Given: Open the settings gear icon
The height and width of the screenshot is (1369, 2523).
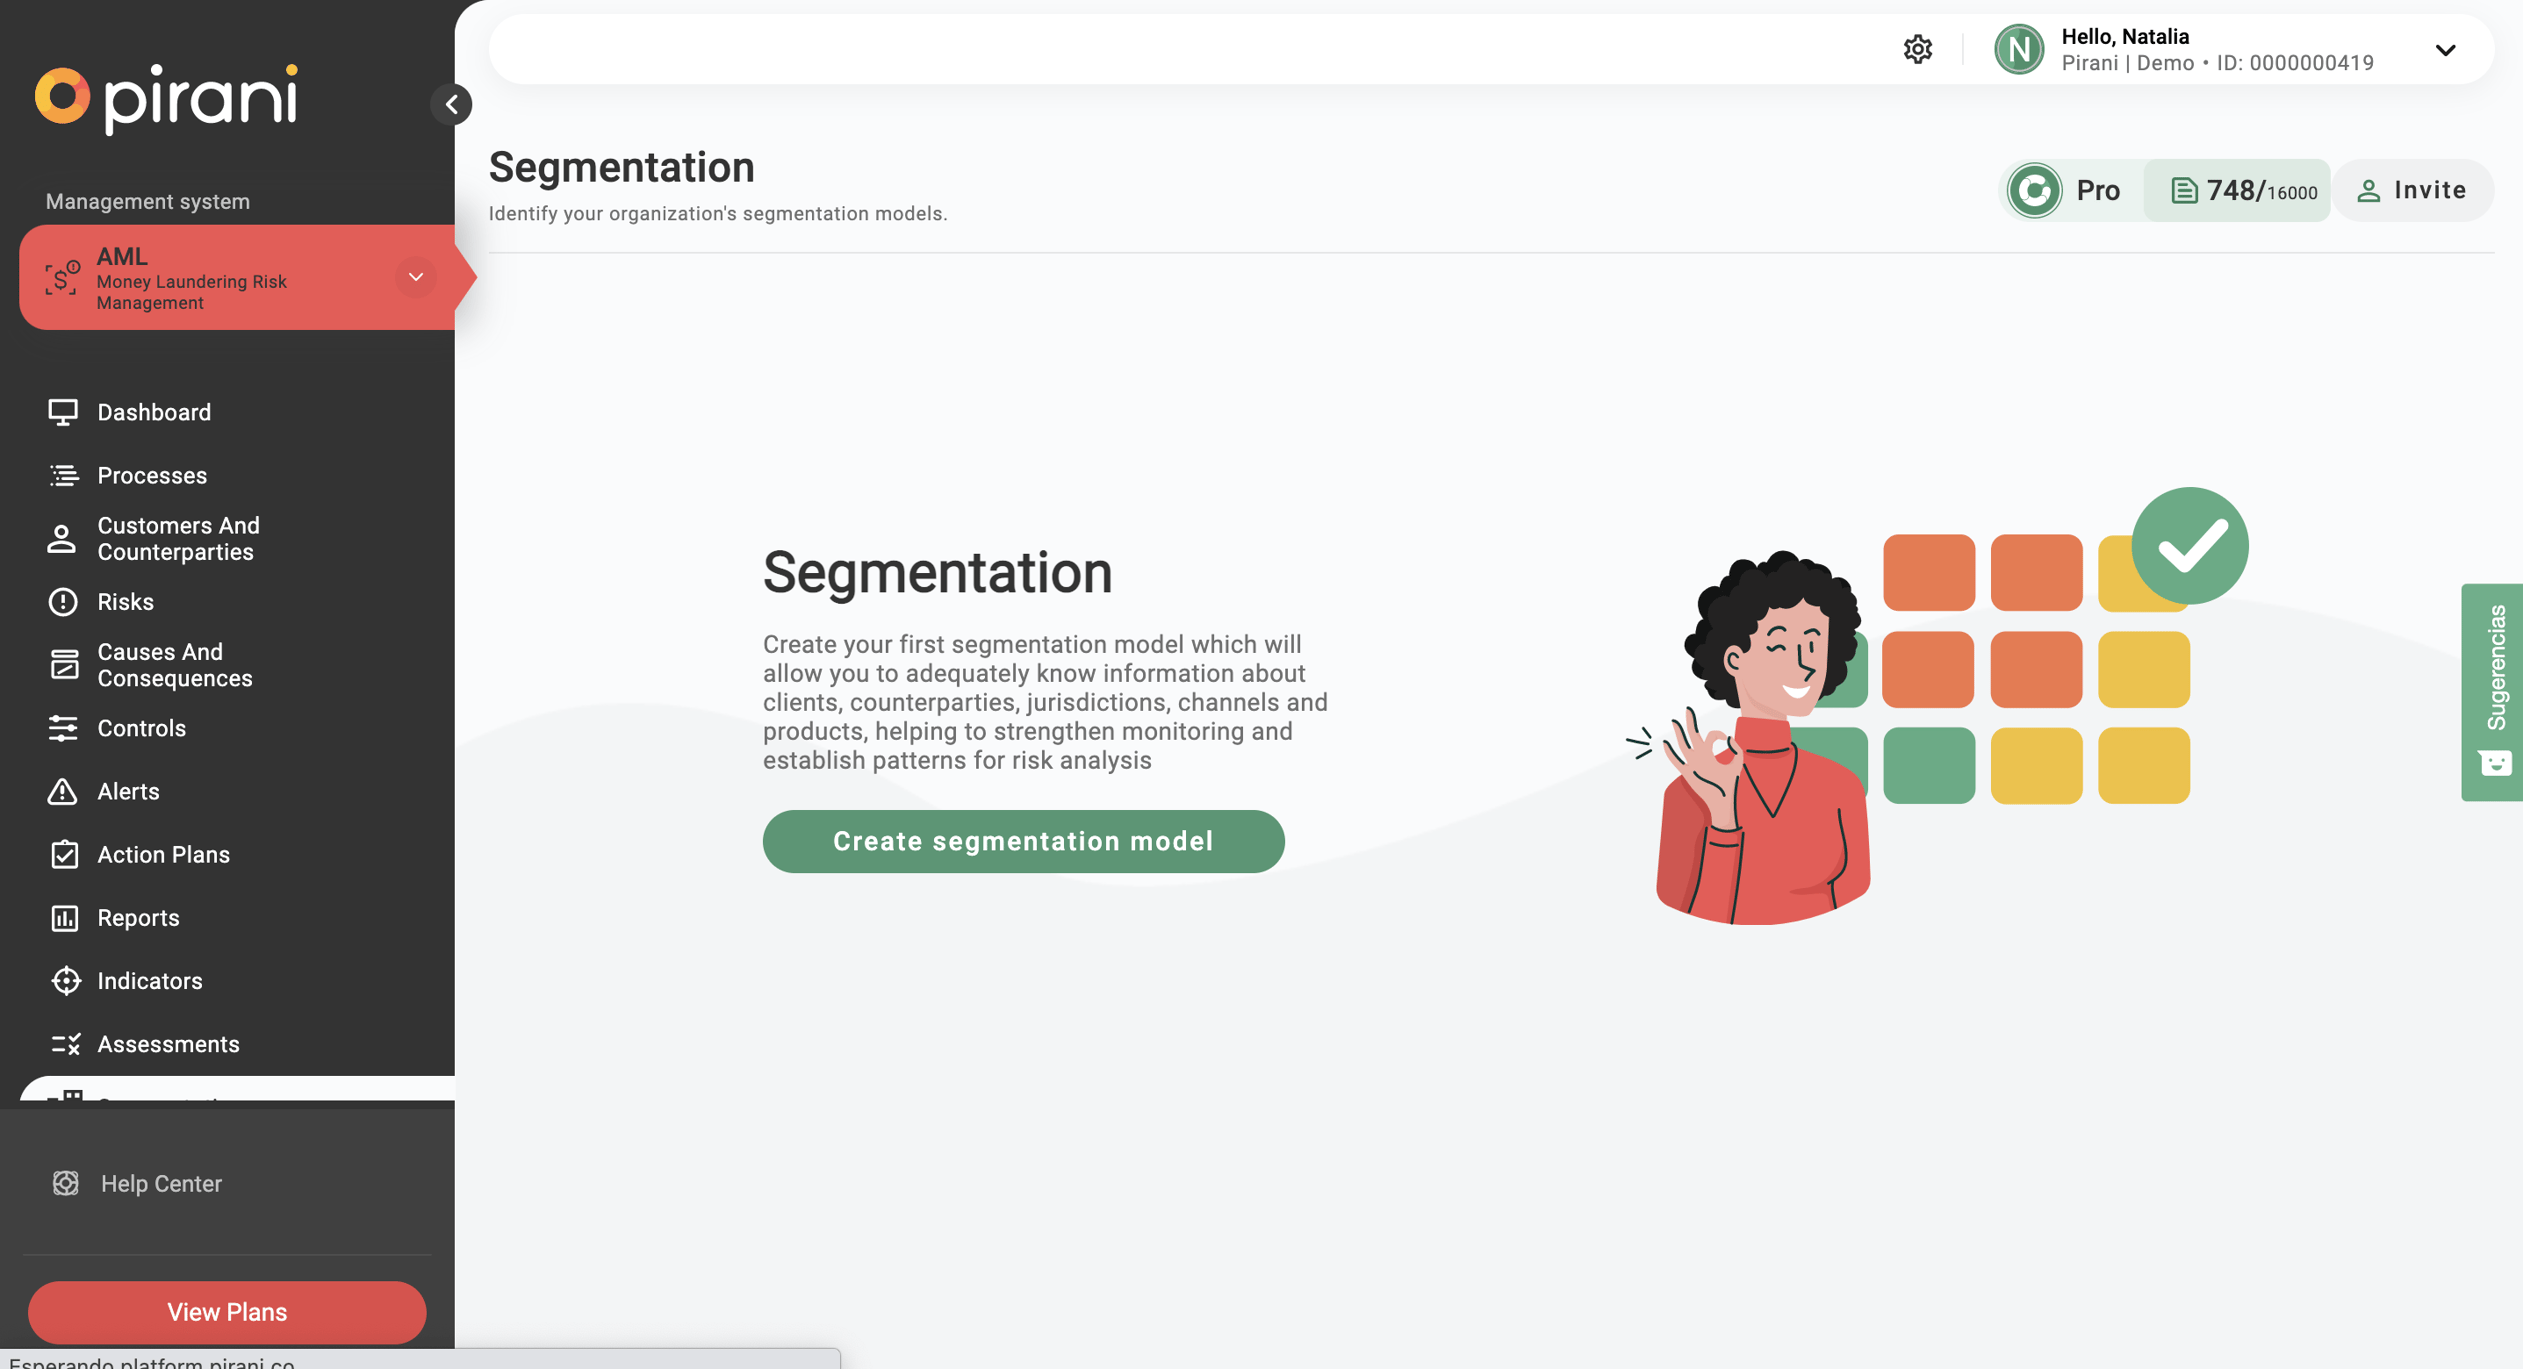Looking at the screenshot, I should click(x=1916, y=49).
